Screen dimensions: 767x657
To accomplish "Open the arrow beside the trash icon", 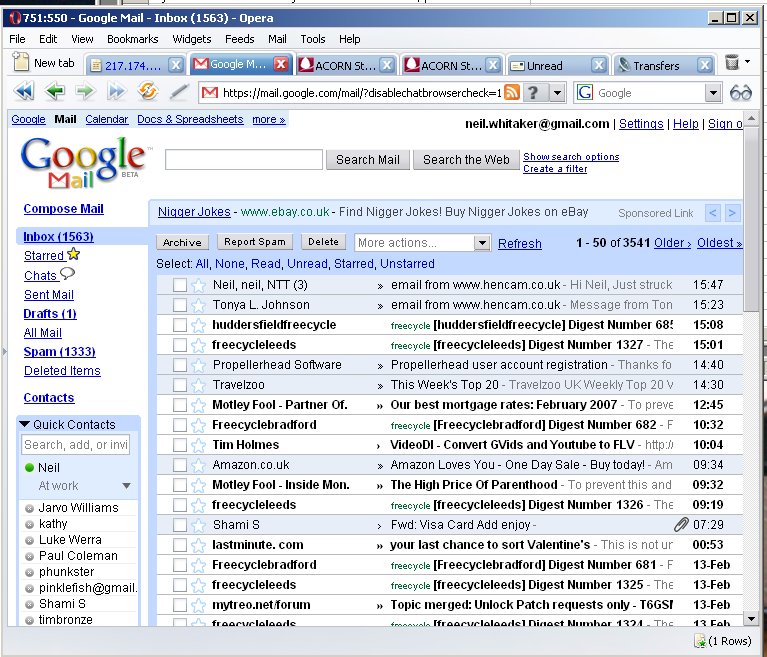I will pyautogui.click(x=747, y=62).
